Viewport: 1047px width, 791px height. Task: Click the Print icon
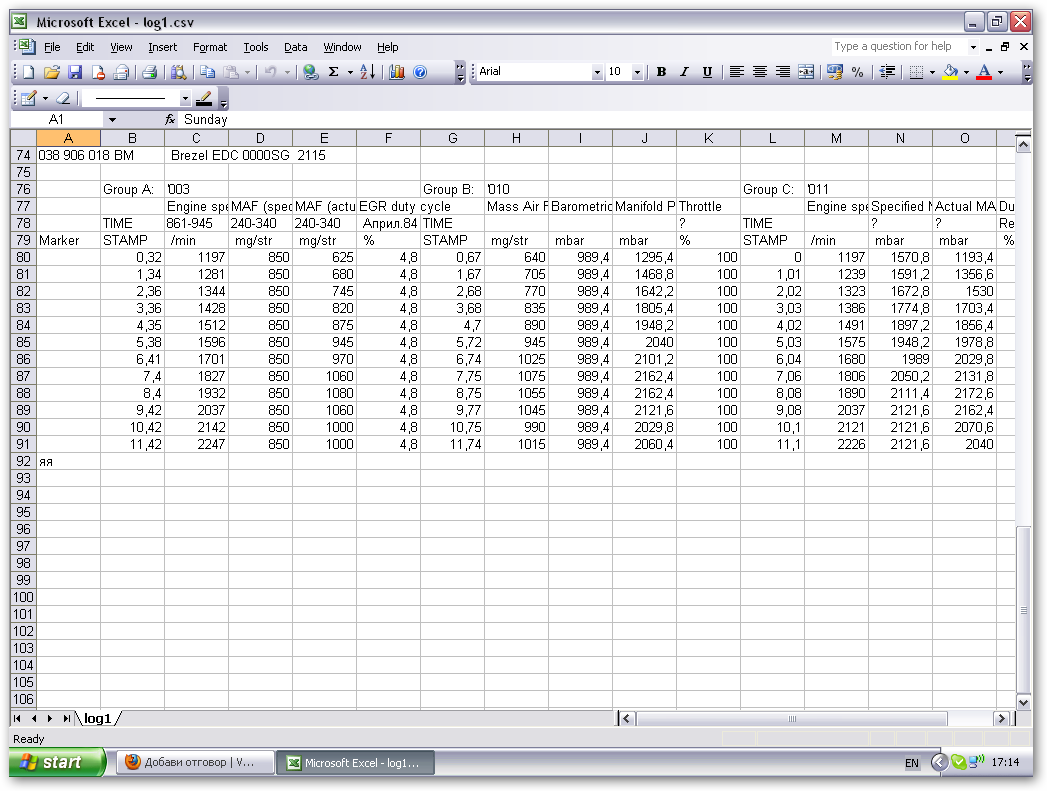click(x=150, y=72)
